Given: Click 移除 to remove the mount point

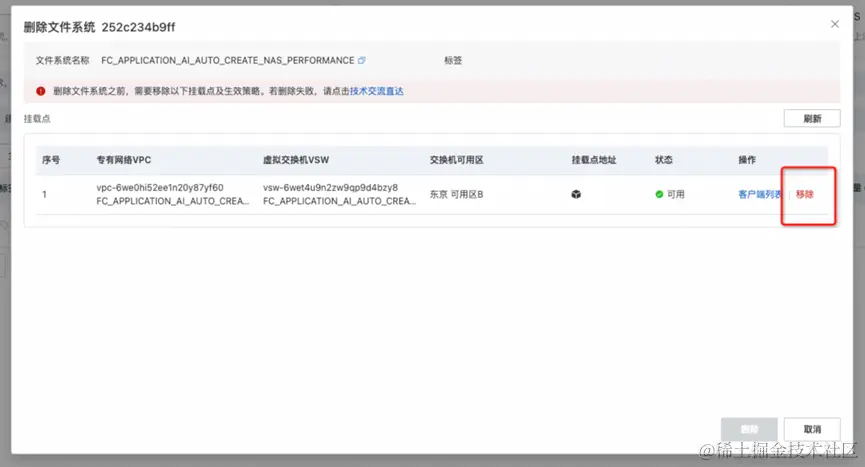Looking at the screenshot, I should [805, 194].
